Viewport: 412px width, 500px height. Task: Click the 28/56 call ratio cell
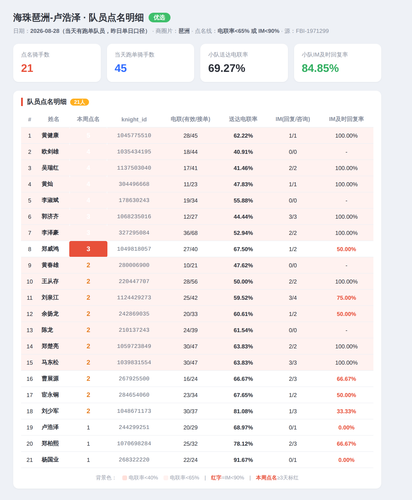tap(190, 282)
